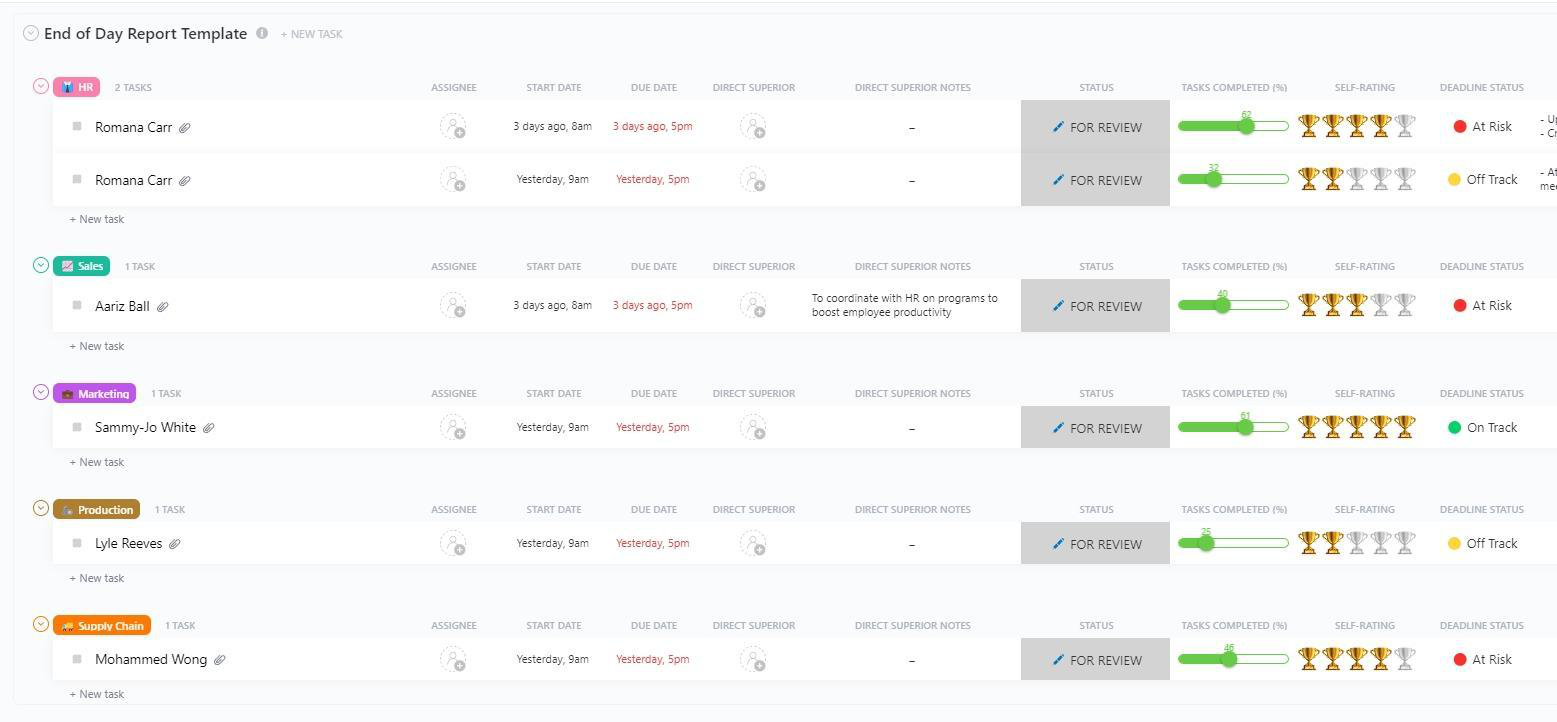Screen dimensions: 1557x722
Task: Click the assignee icon for Mohammed Wong
Action: point(453,660)
